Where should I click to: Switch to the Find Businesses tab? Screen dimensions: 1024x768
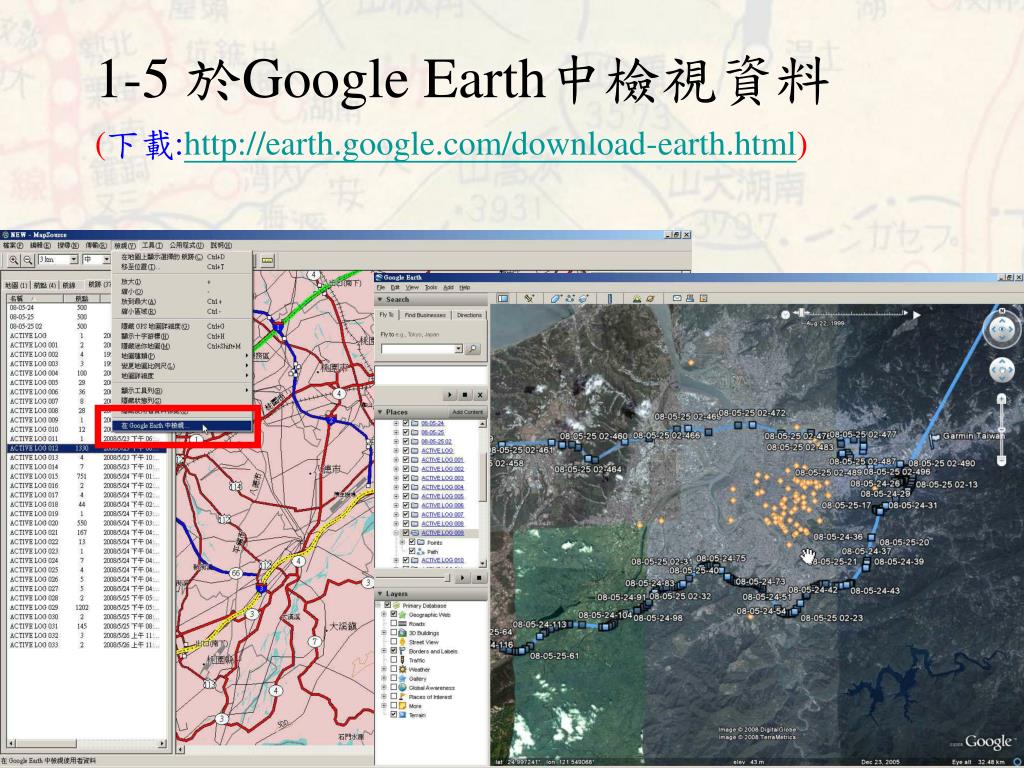pos(424,315)
